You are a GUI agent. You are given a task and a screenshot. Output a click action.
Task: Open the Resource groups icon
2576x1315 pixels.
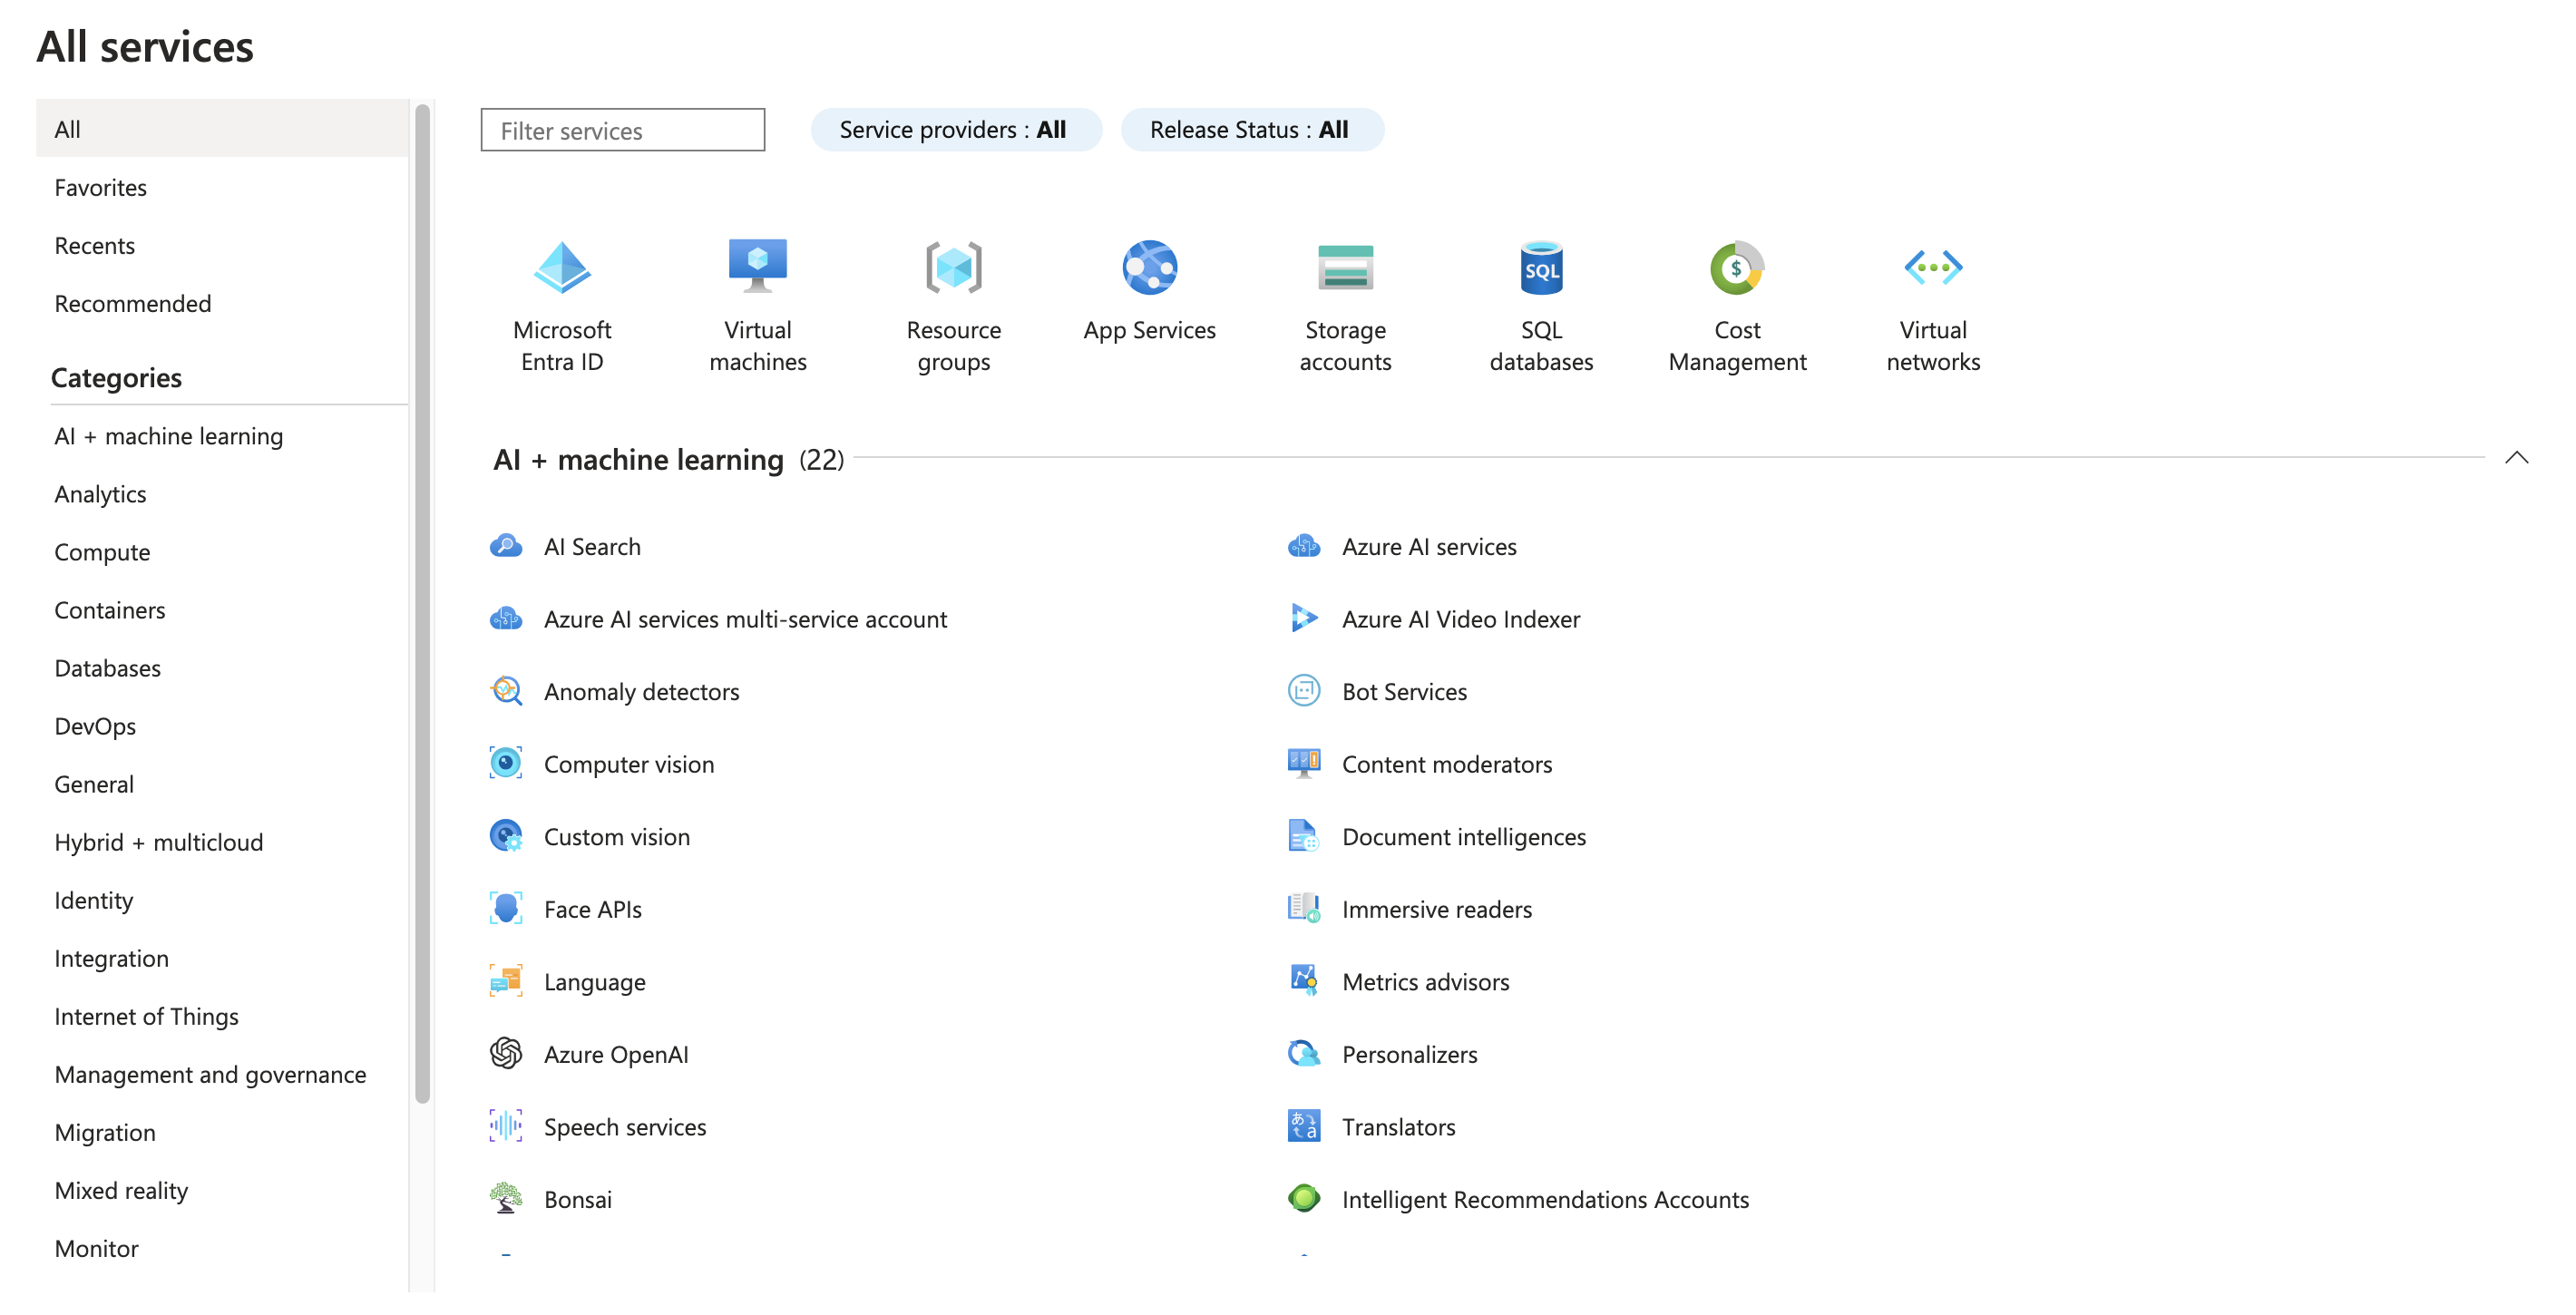click(953, 267)
